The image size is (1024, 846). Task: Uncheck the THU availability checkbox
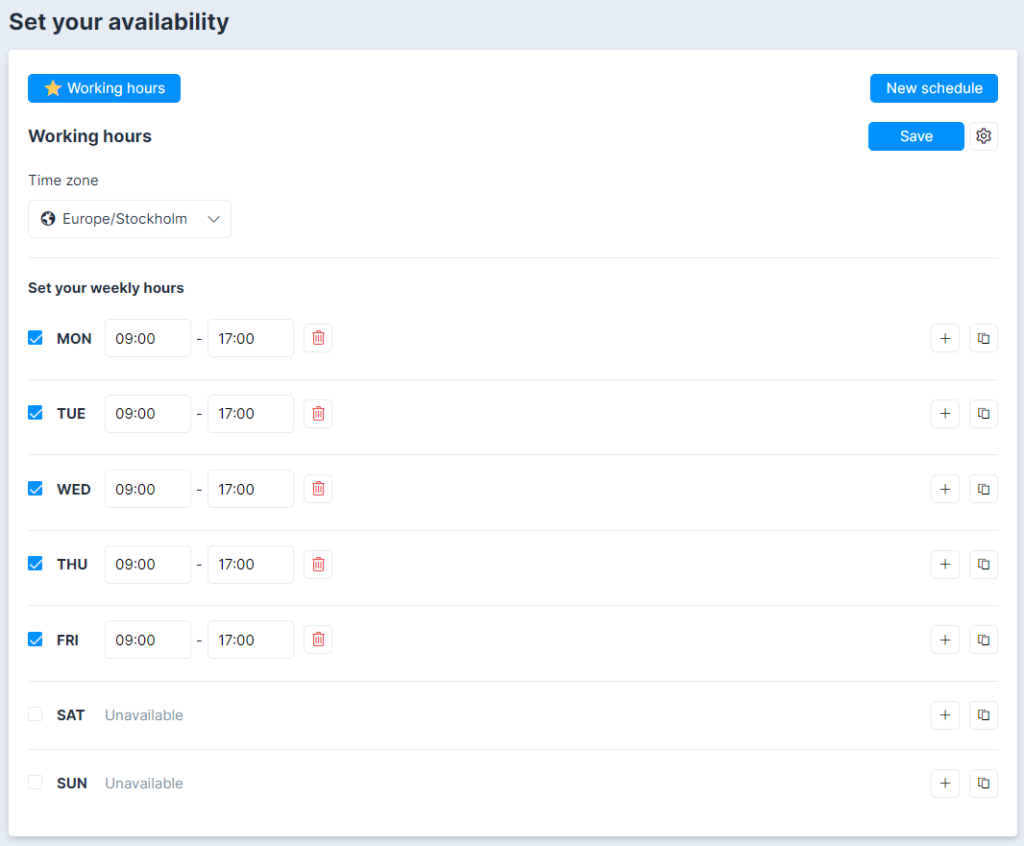35,564
